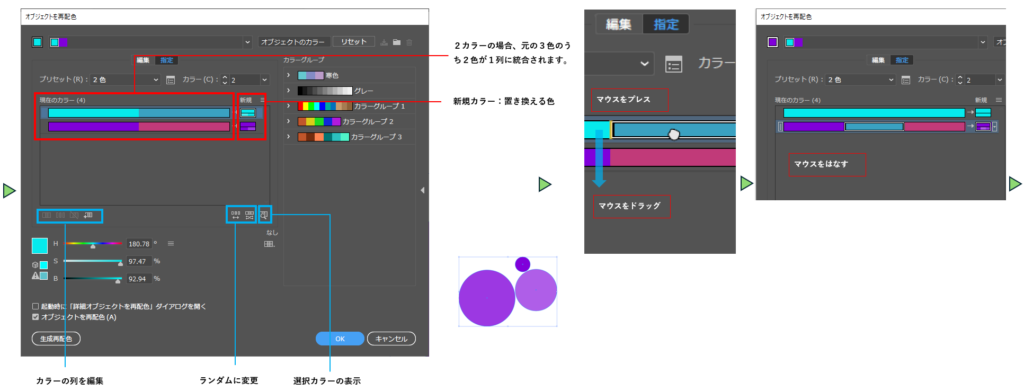Screen dimensions: 1024x391
Task: Click the S value field 97.47
Action: [x=139, y=261]
